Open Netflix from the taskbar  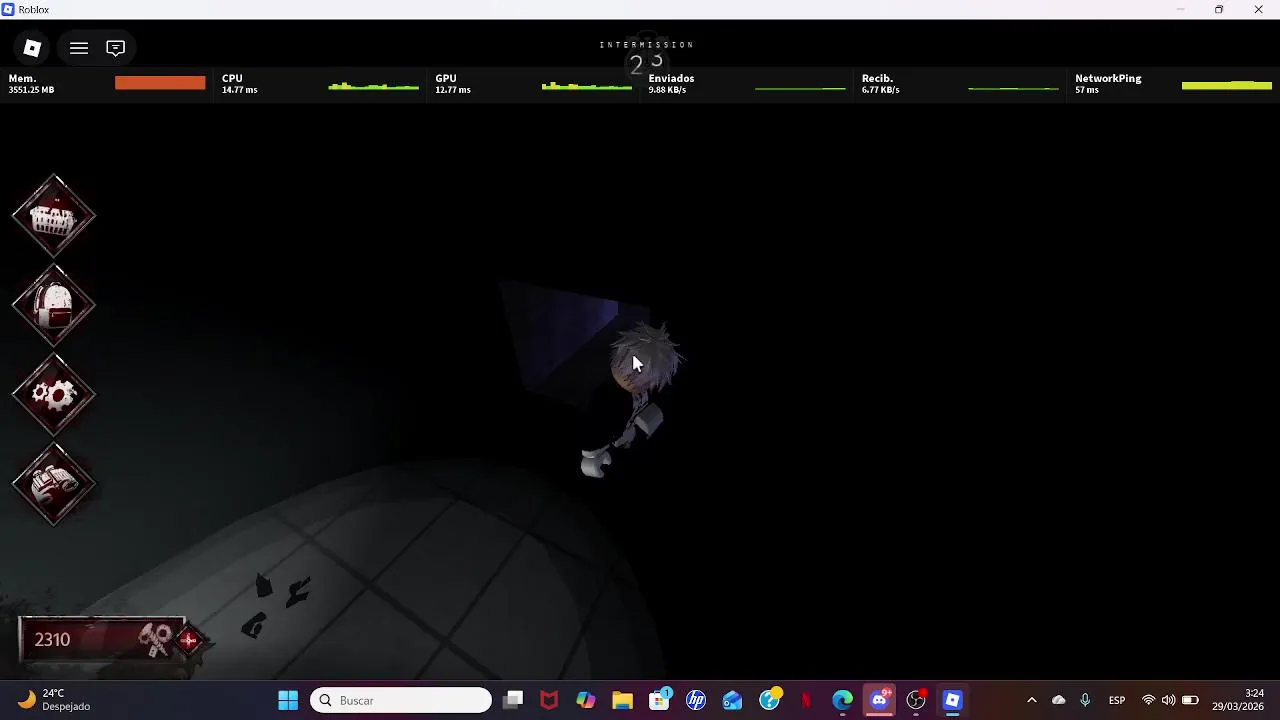806,700
